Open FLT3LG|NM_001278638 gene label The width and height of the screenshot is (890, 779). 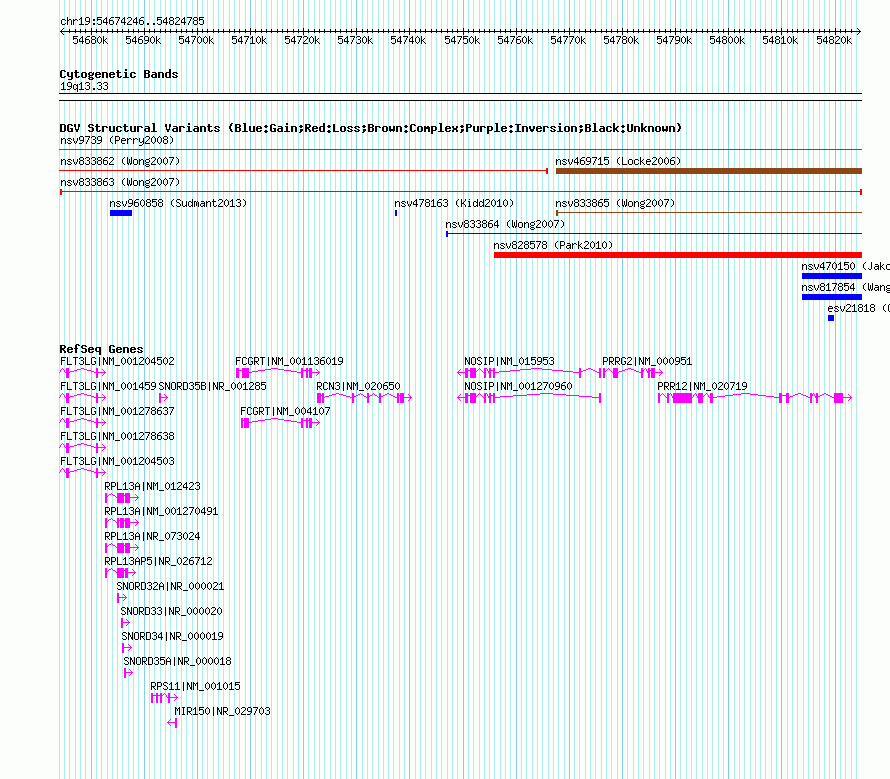tap(117, 436)
